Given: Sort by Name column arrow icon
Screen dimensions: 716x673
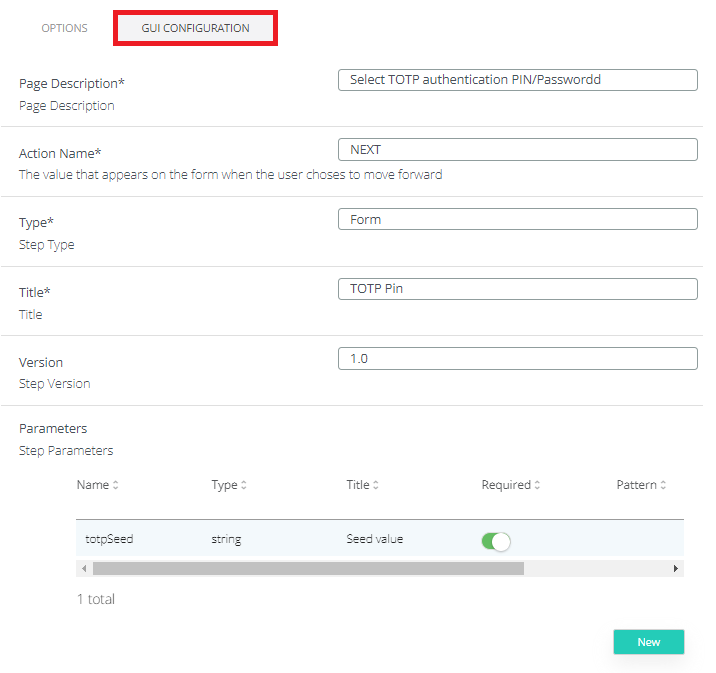Looking at the screenshot, I should point(115,485).
